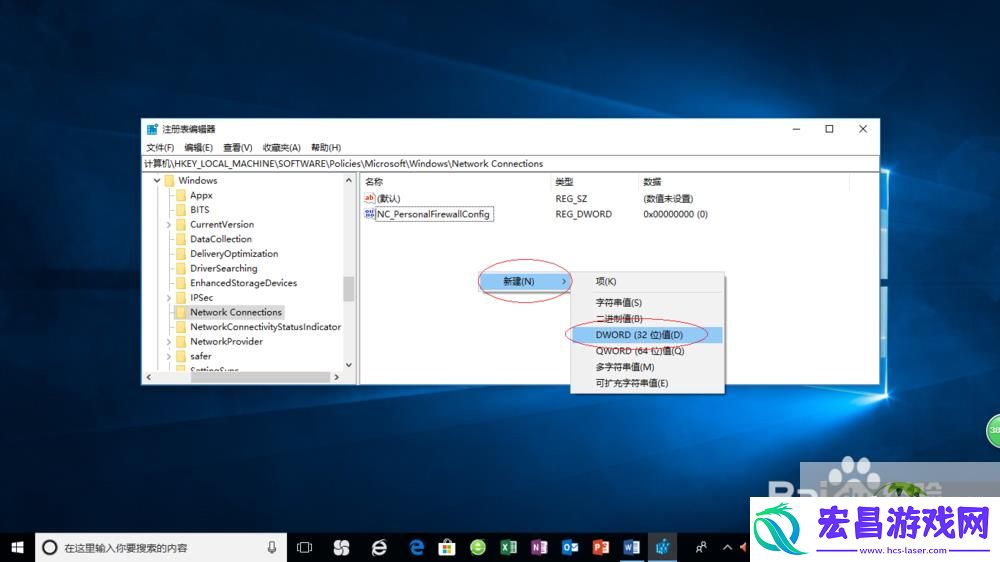
Task: Click the REG_DWORD type cell
Action: pyautogui.click(x=584, y=214)
